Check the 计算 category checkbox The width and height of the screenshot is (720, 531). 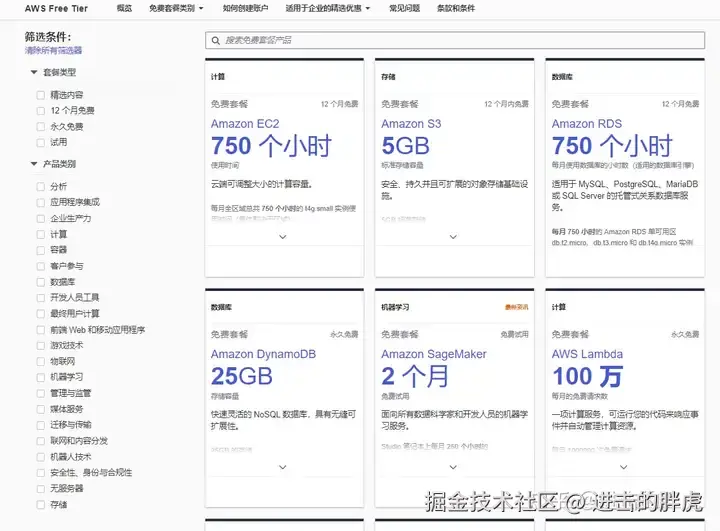click(x=41, y=234)
